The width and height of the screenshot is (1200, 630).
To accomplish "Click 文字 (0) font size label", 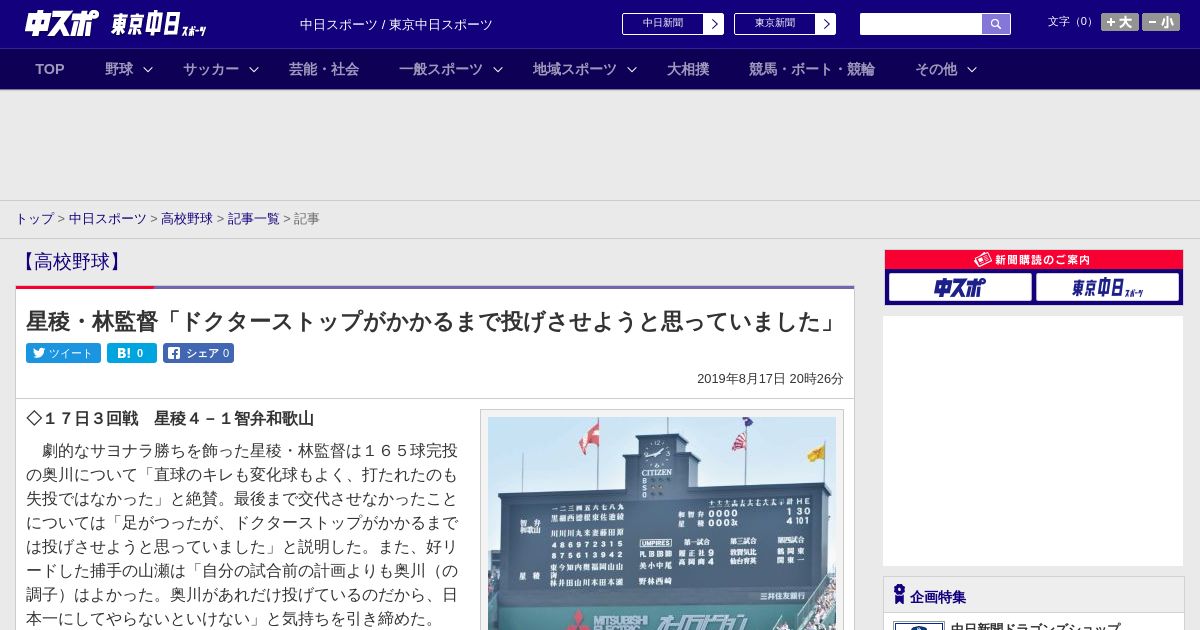I will click(x=1071, y=22).
